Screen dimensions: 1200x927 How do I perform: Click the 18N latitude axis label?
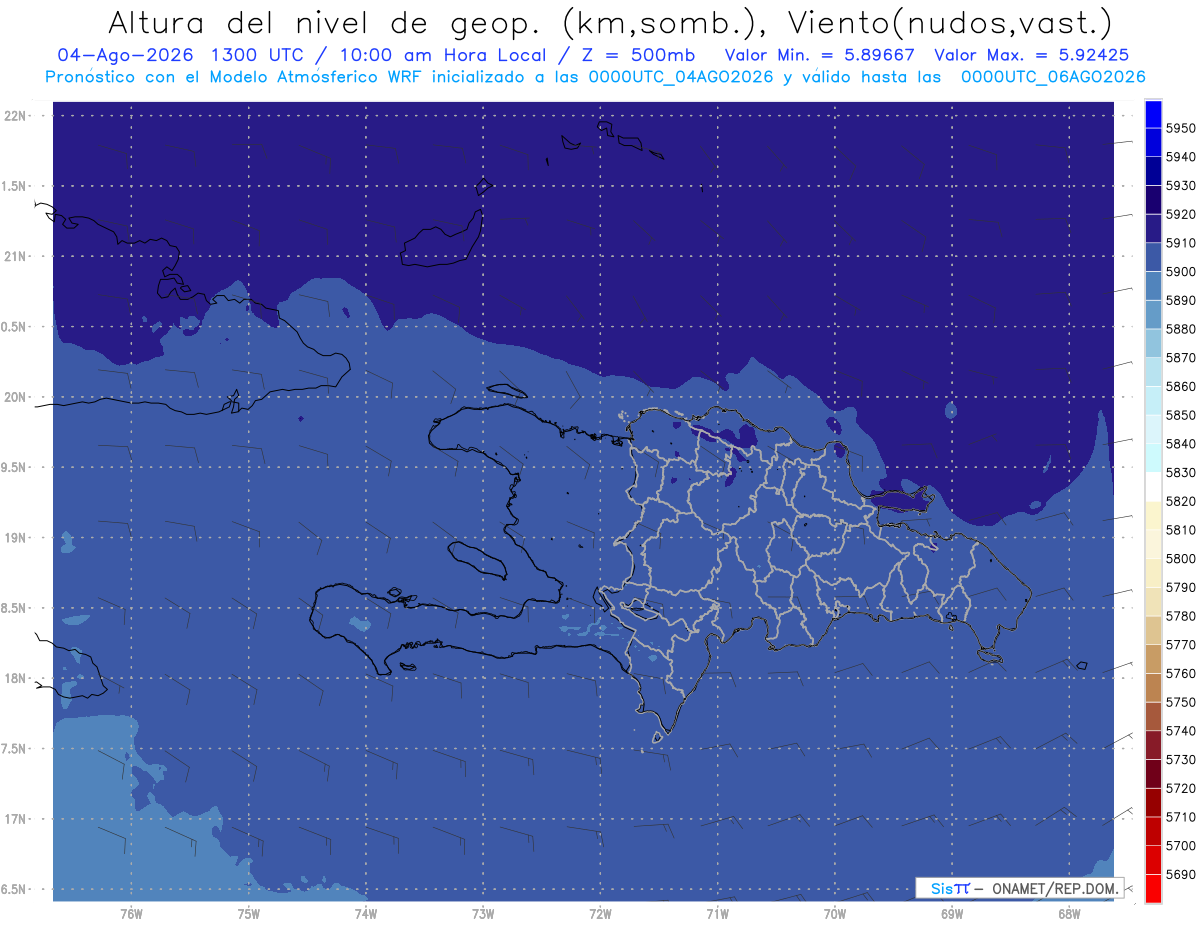tap(17, 678)
